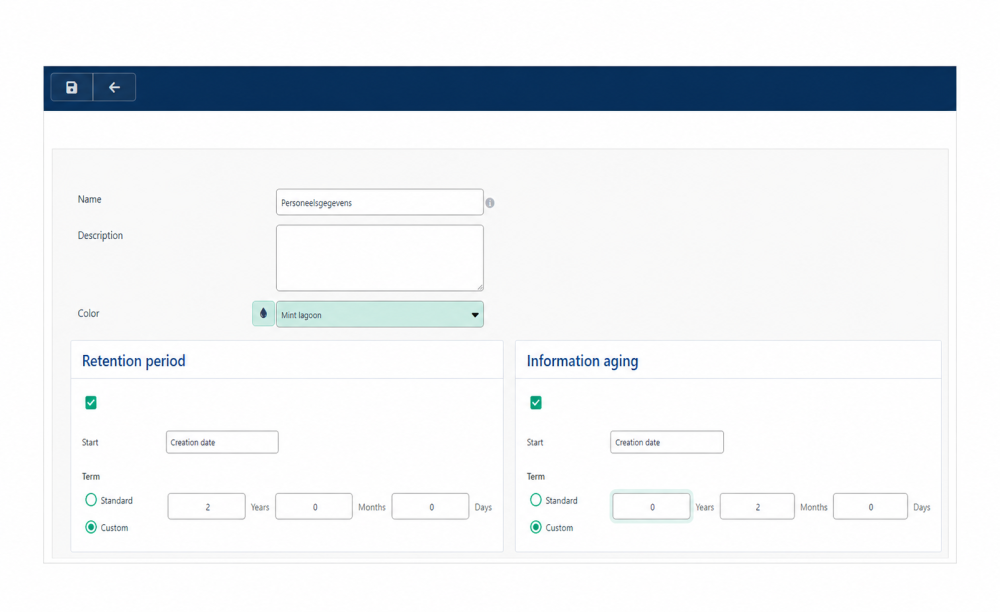Click the Retention period Years field
The width and height of the screenshot is (1000, 612).
[x=207, y=507]
